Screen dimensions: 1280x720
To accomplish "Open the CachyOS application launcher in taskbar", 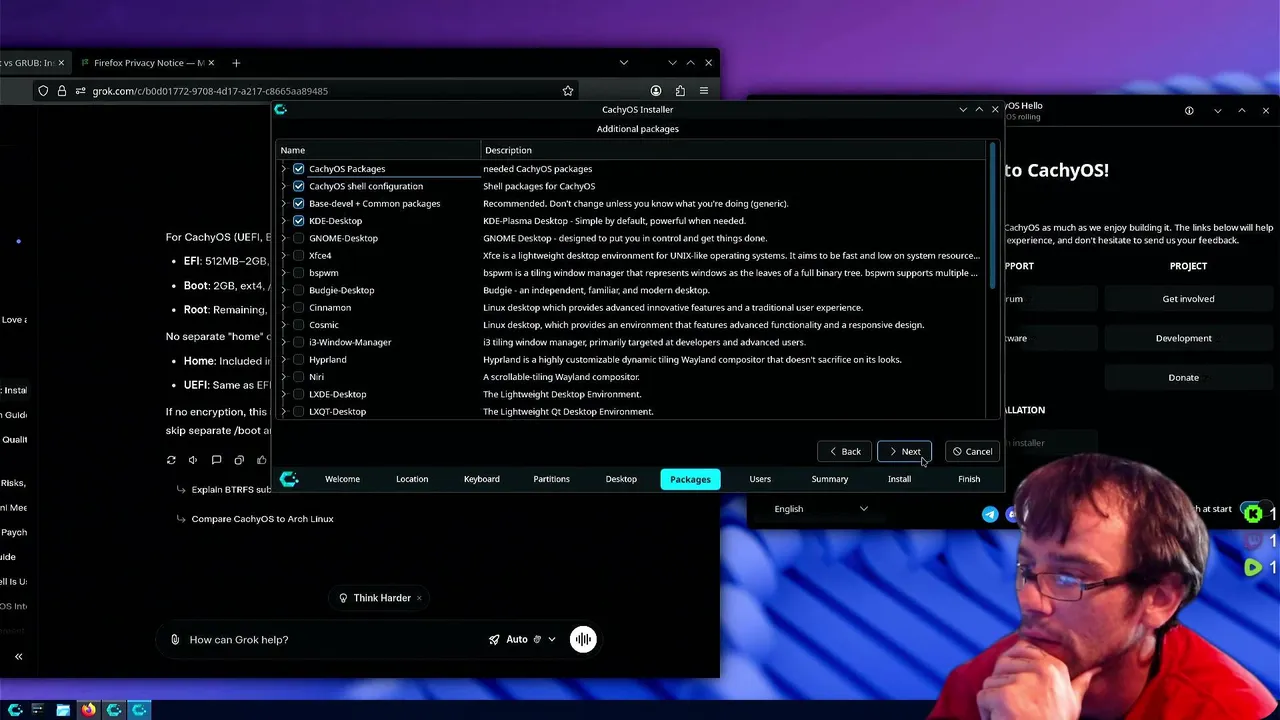I will click(15, 710).
